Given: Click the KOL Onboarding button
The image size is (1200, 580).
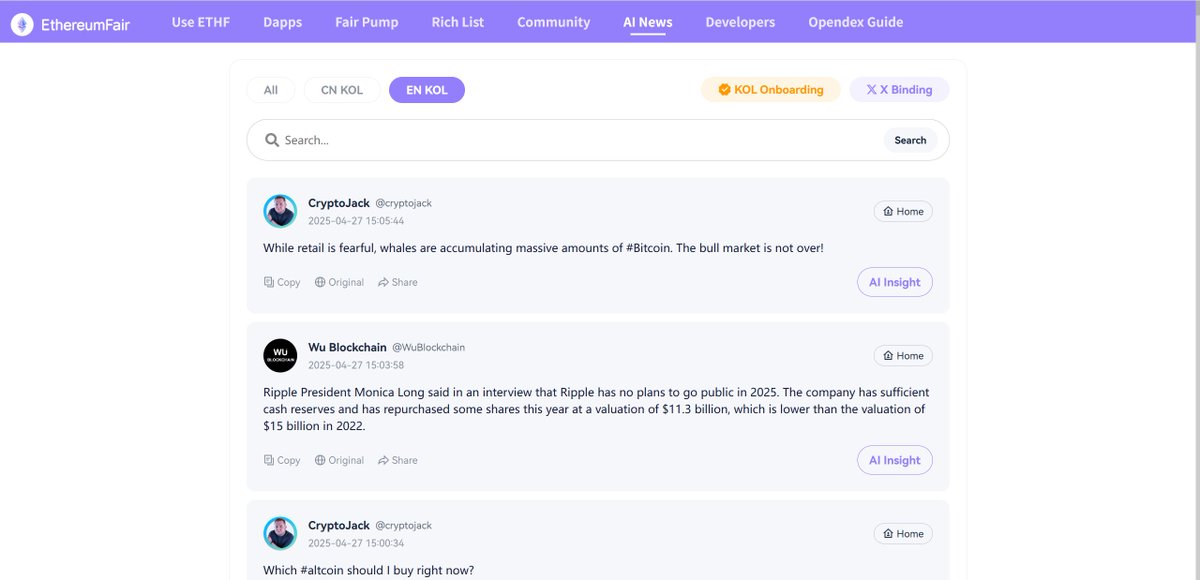Looking at the screenshot, I should pyautogui.click(x=771, y=89).
